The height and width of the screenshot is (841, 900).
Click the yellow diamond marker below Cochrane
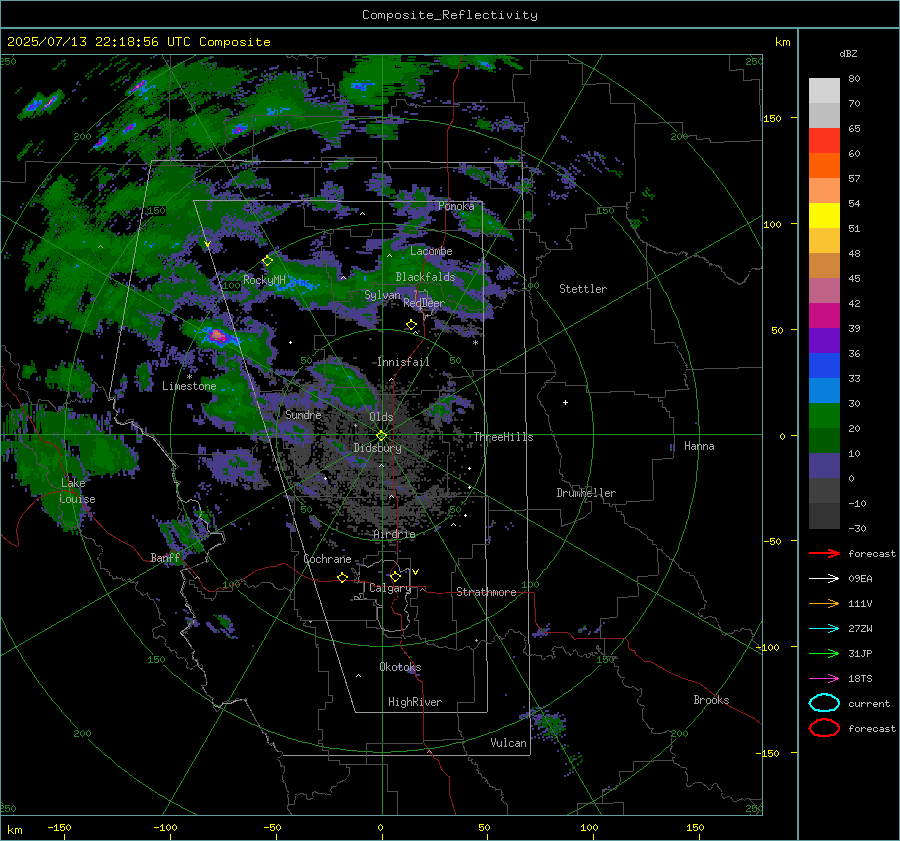342,577
